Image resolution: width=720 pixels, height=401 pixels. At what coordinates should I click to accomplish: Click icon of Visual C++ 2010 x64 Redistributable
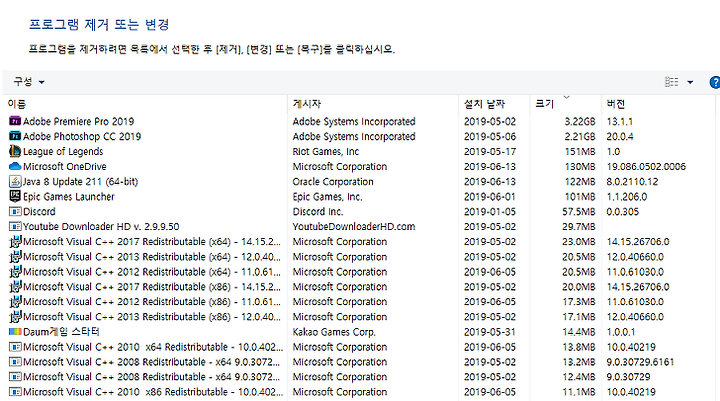[15, 347]
